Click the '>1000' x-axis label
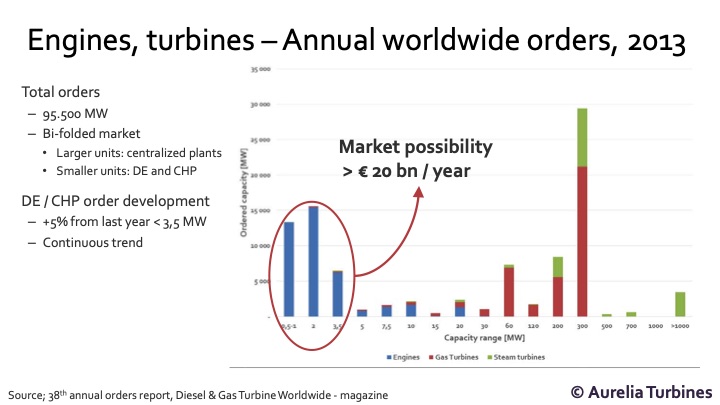Image resolution: width=720 pixels, height=405 pixels. 680,326
